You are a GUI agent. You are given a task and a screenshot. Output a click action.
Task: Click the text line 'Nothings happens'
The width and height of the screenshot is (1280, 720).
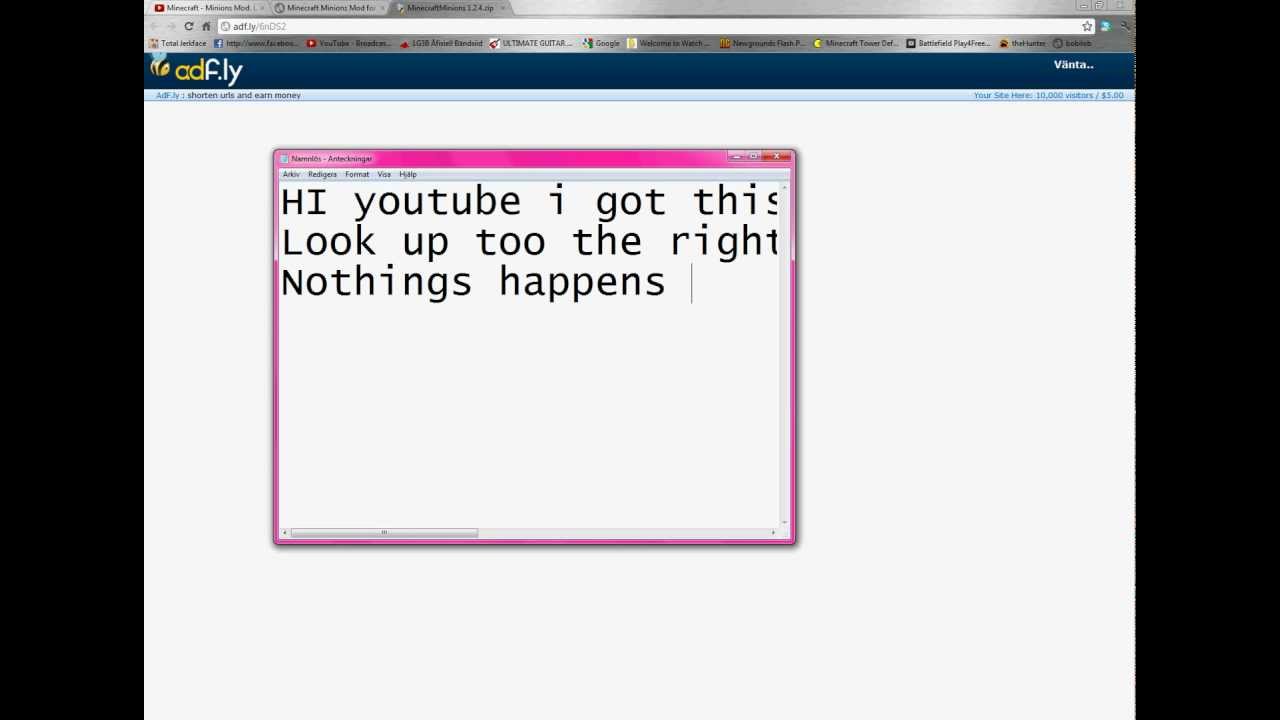(x=473, y=283)
